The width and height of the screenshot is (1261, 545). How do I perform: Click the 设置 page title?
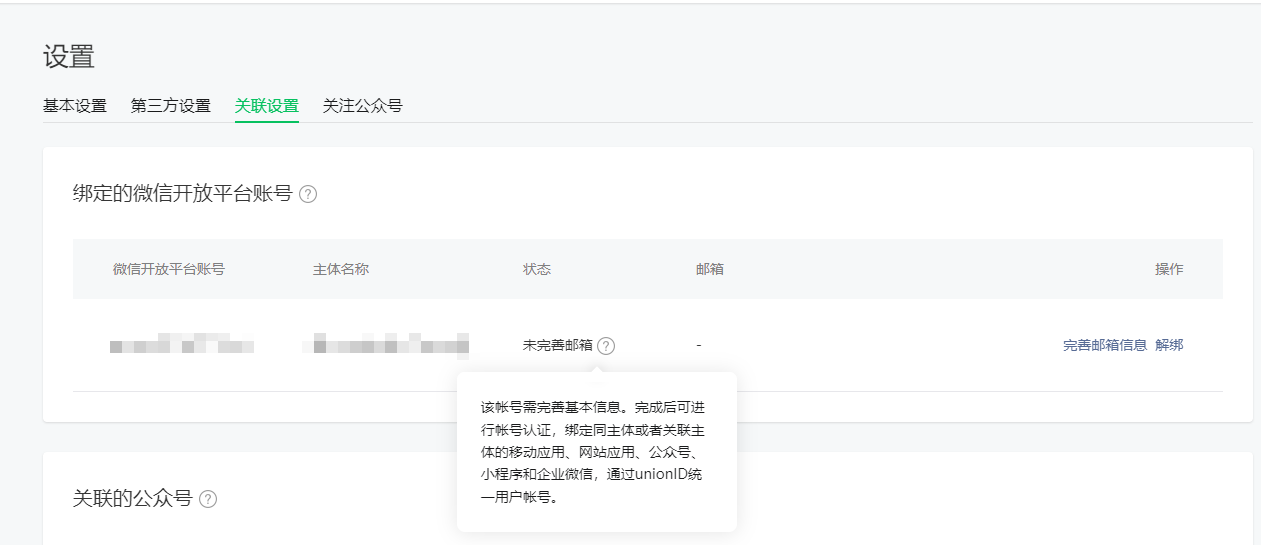(x=69, y=57)
